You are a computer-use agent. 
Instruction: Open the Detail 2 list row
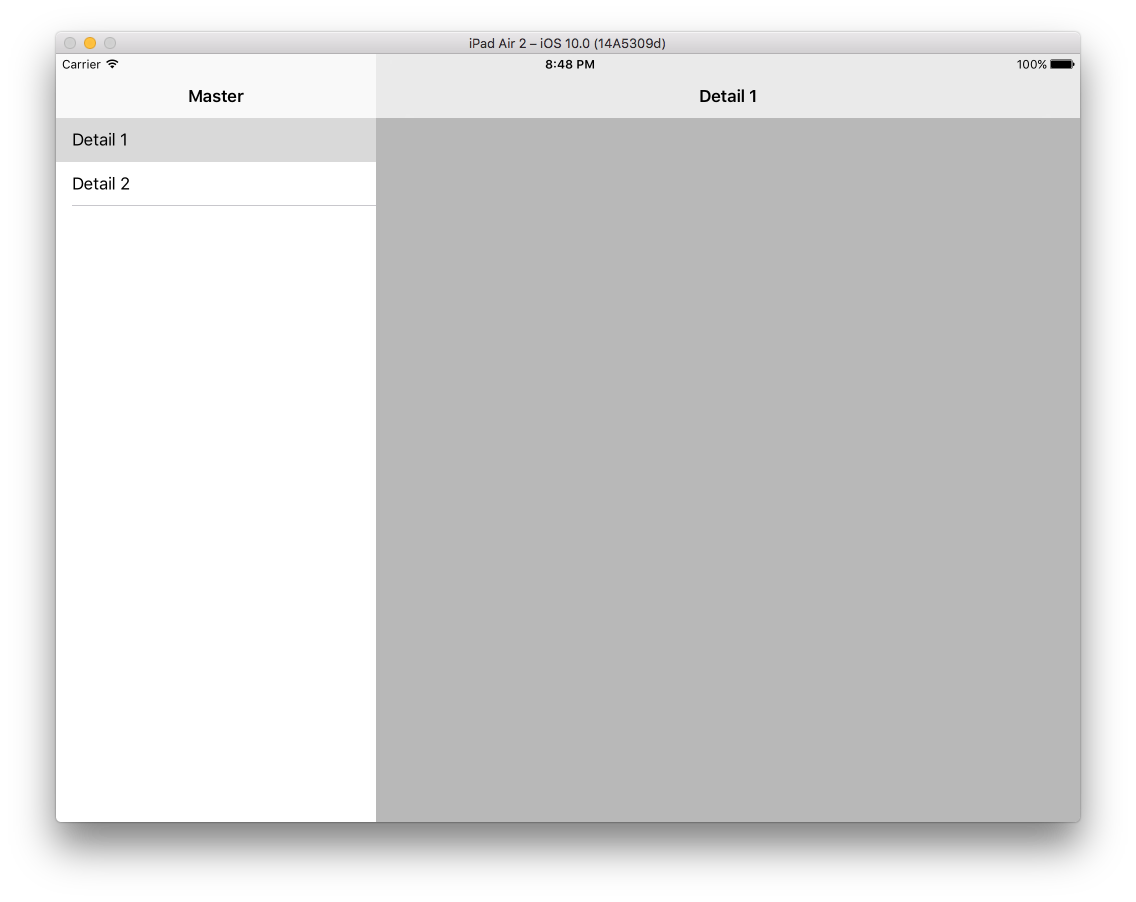(216, 184)
